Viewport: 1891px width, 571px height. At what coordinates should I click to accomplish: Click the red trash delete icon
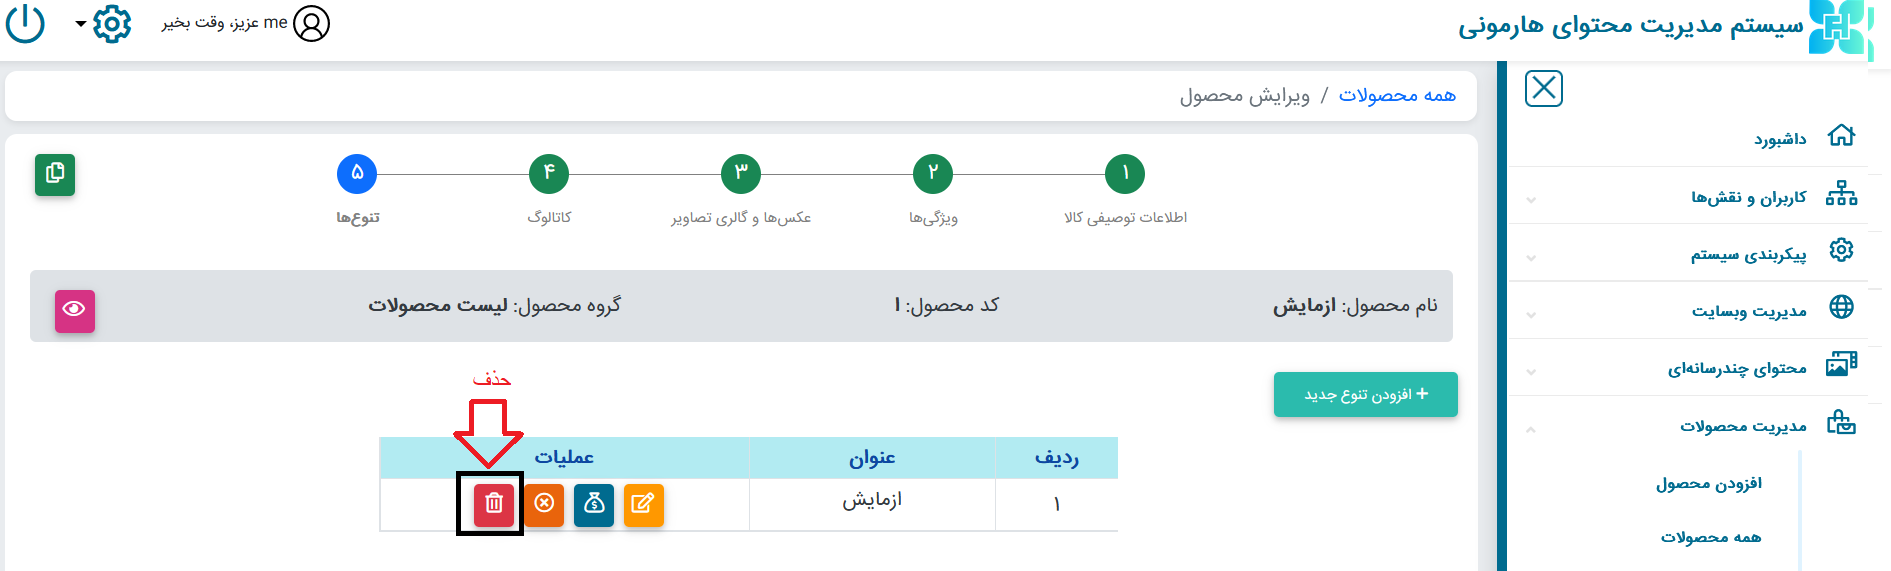click(x=493, y=504)
